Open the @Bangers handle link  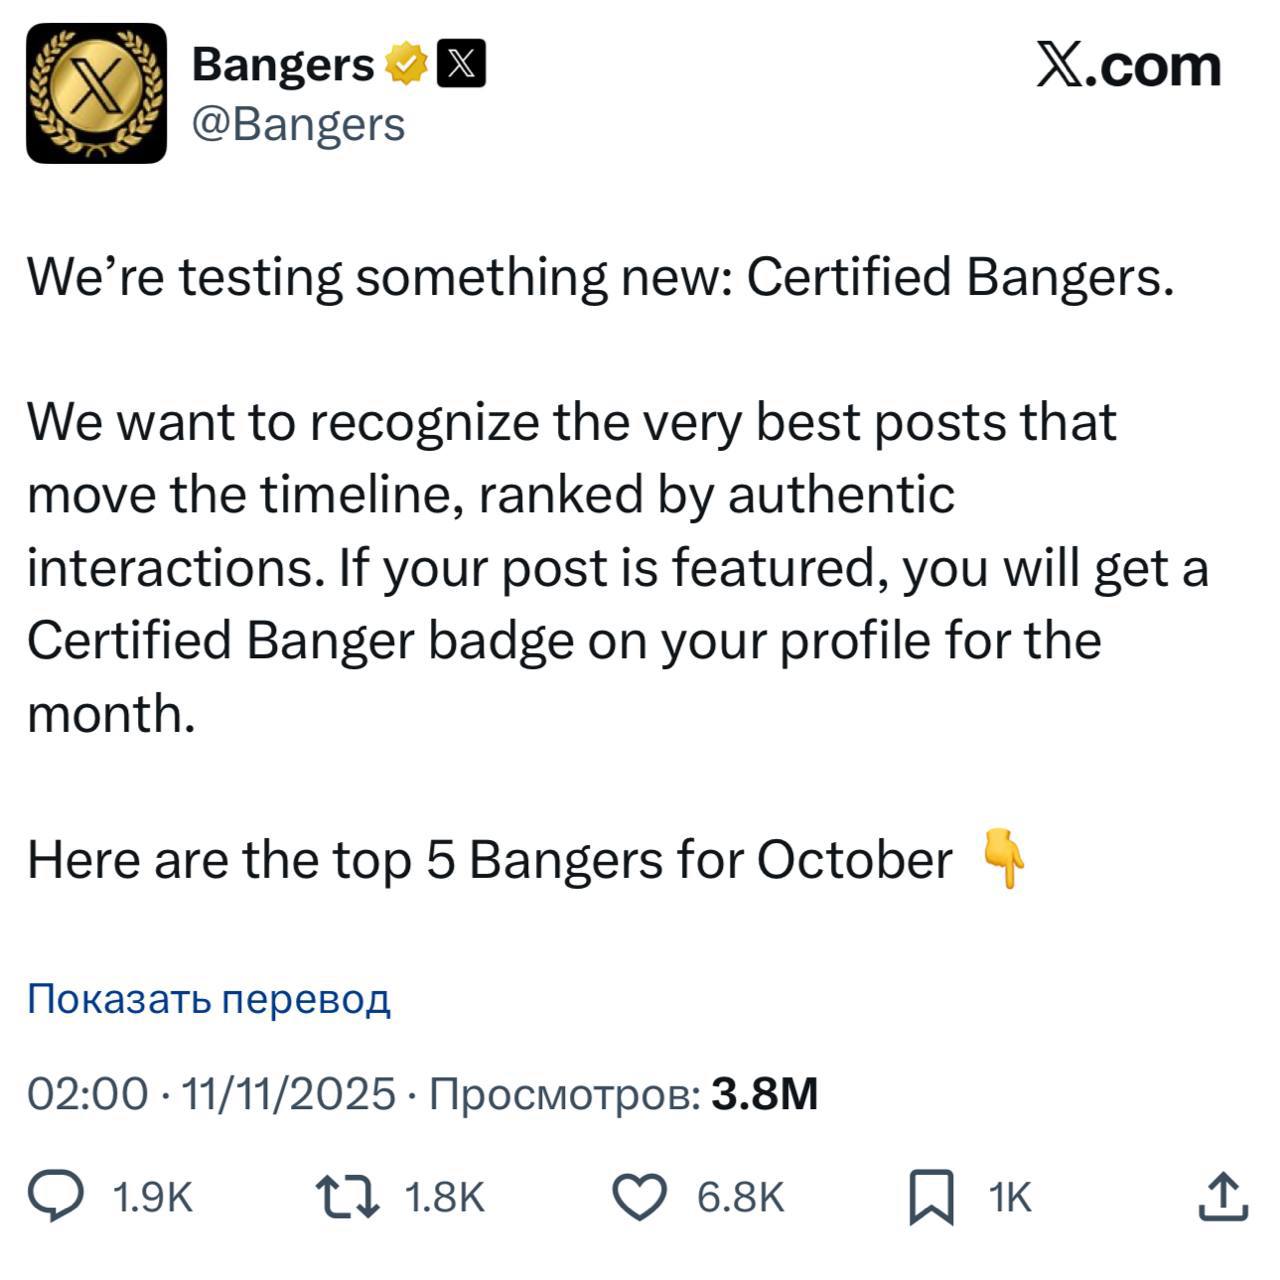pos(298,125)
